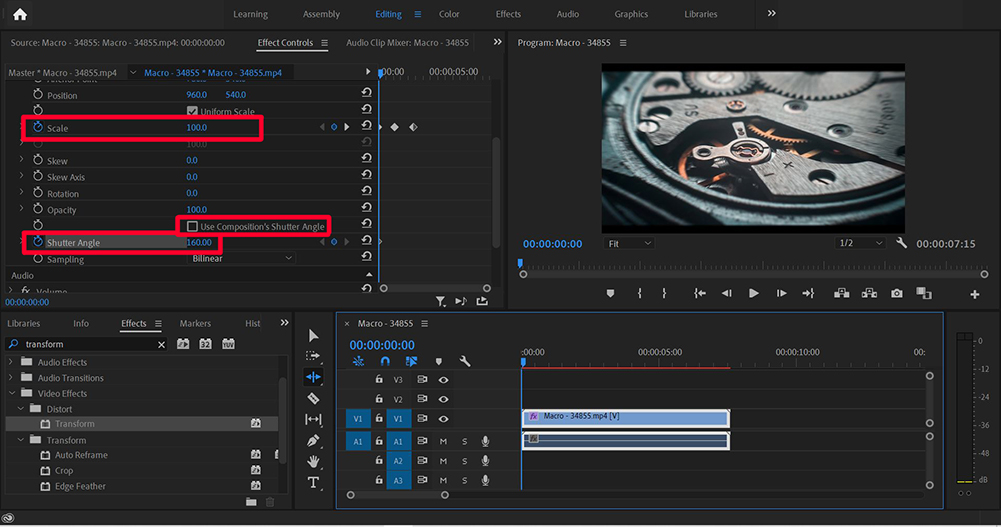This screenshot has width=1001, height=527.
Task: Select the Razor tool in the tools panel
Action: 313,398
